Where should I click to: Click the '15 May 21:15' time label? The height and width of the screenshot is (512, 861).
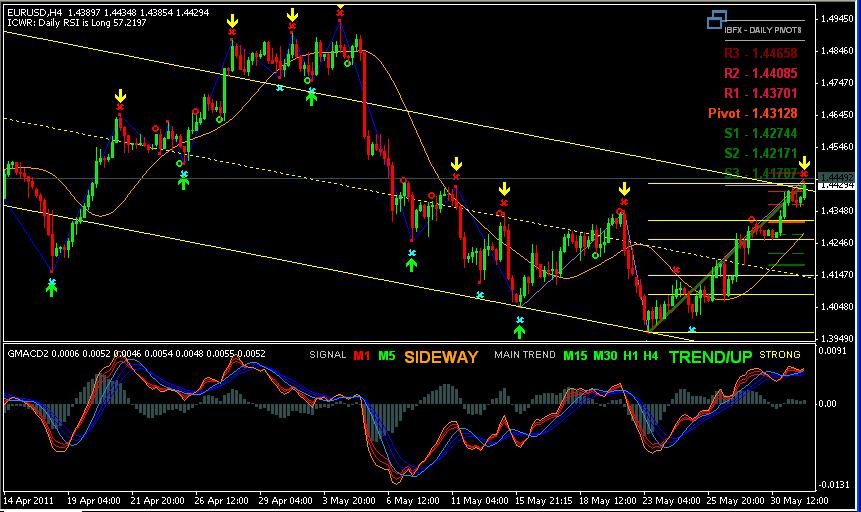tap(544, 500)
